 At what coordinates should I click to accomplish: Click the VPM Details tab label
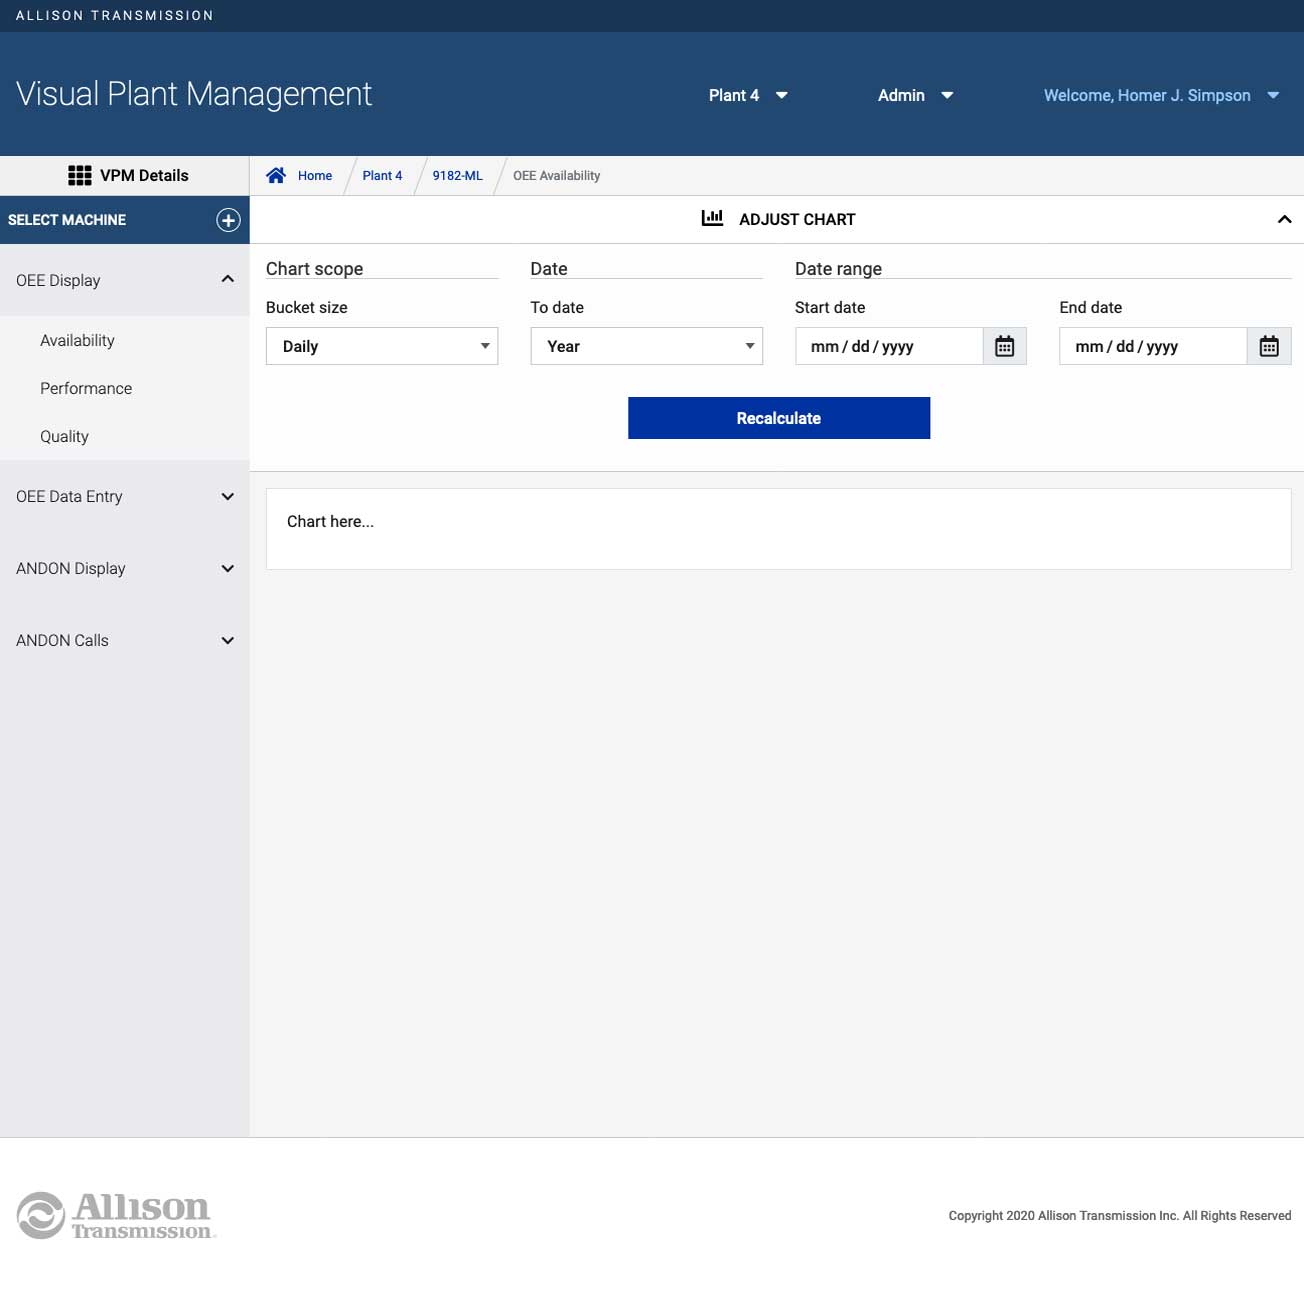tap(144, 175)
